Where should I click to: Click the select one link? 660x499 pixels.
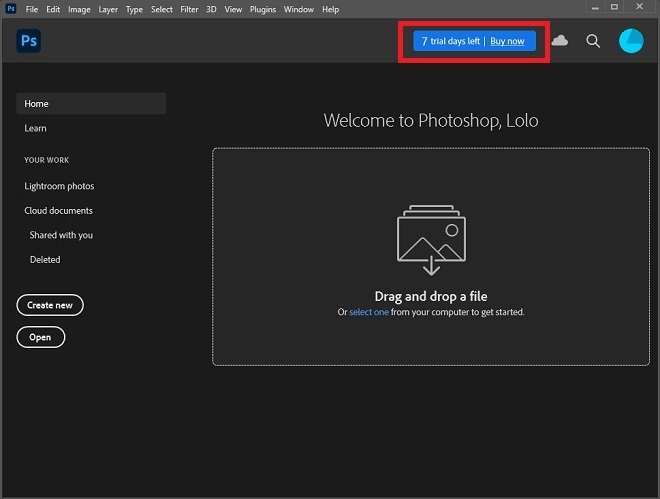tap(369, 312)
